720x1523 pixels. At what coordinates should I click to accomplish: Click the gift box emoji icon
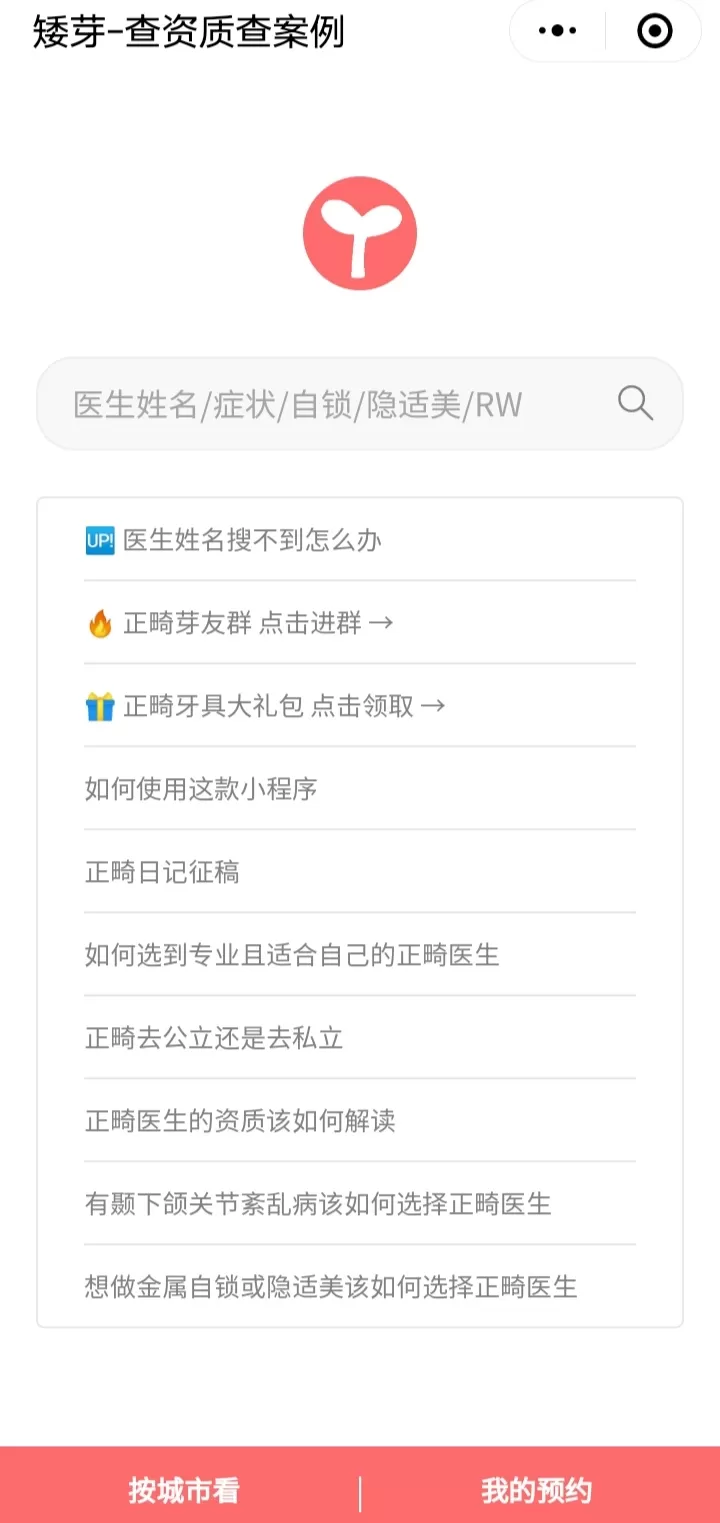coord(100,707)
